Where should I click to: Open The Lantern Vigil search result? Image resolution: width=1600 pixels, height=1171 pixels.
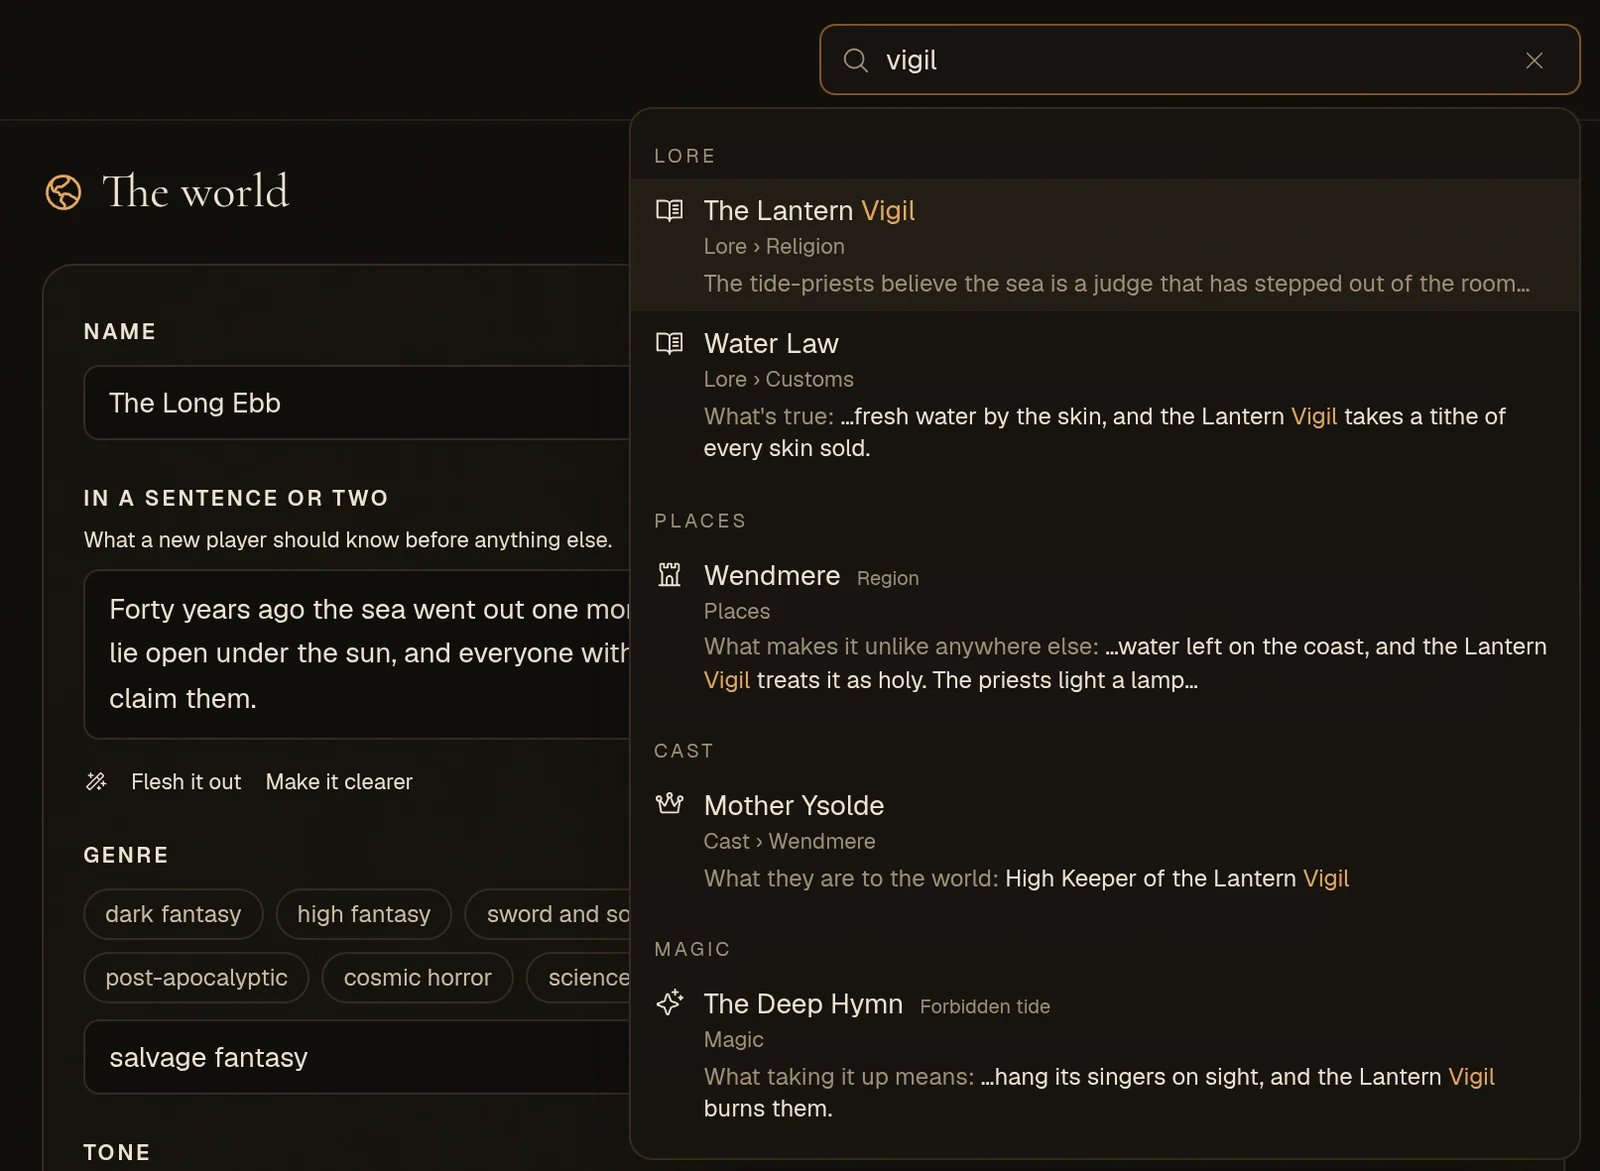click(x=1105, y=245)
